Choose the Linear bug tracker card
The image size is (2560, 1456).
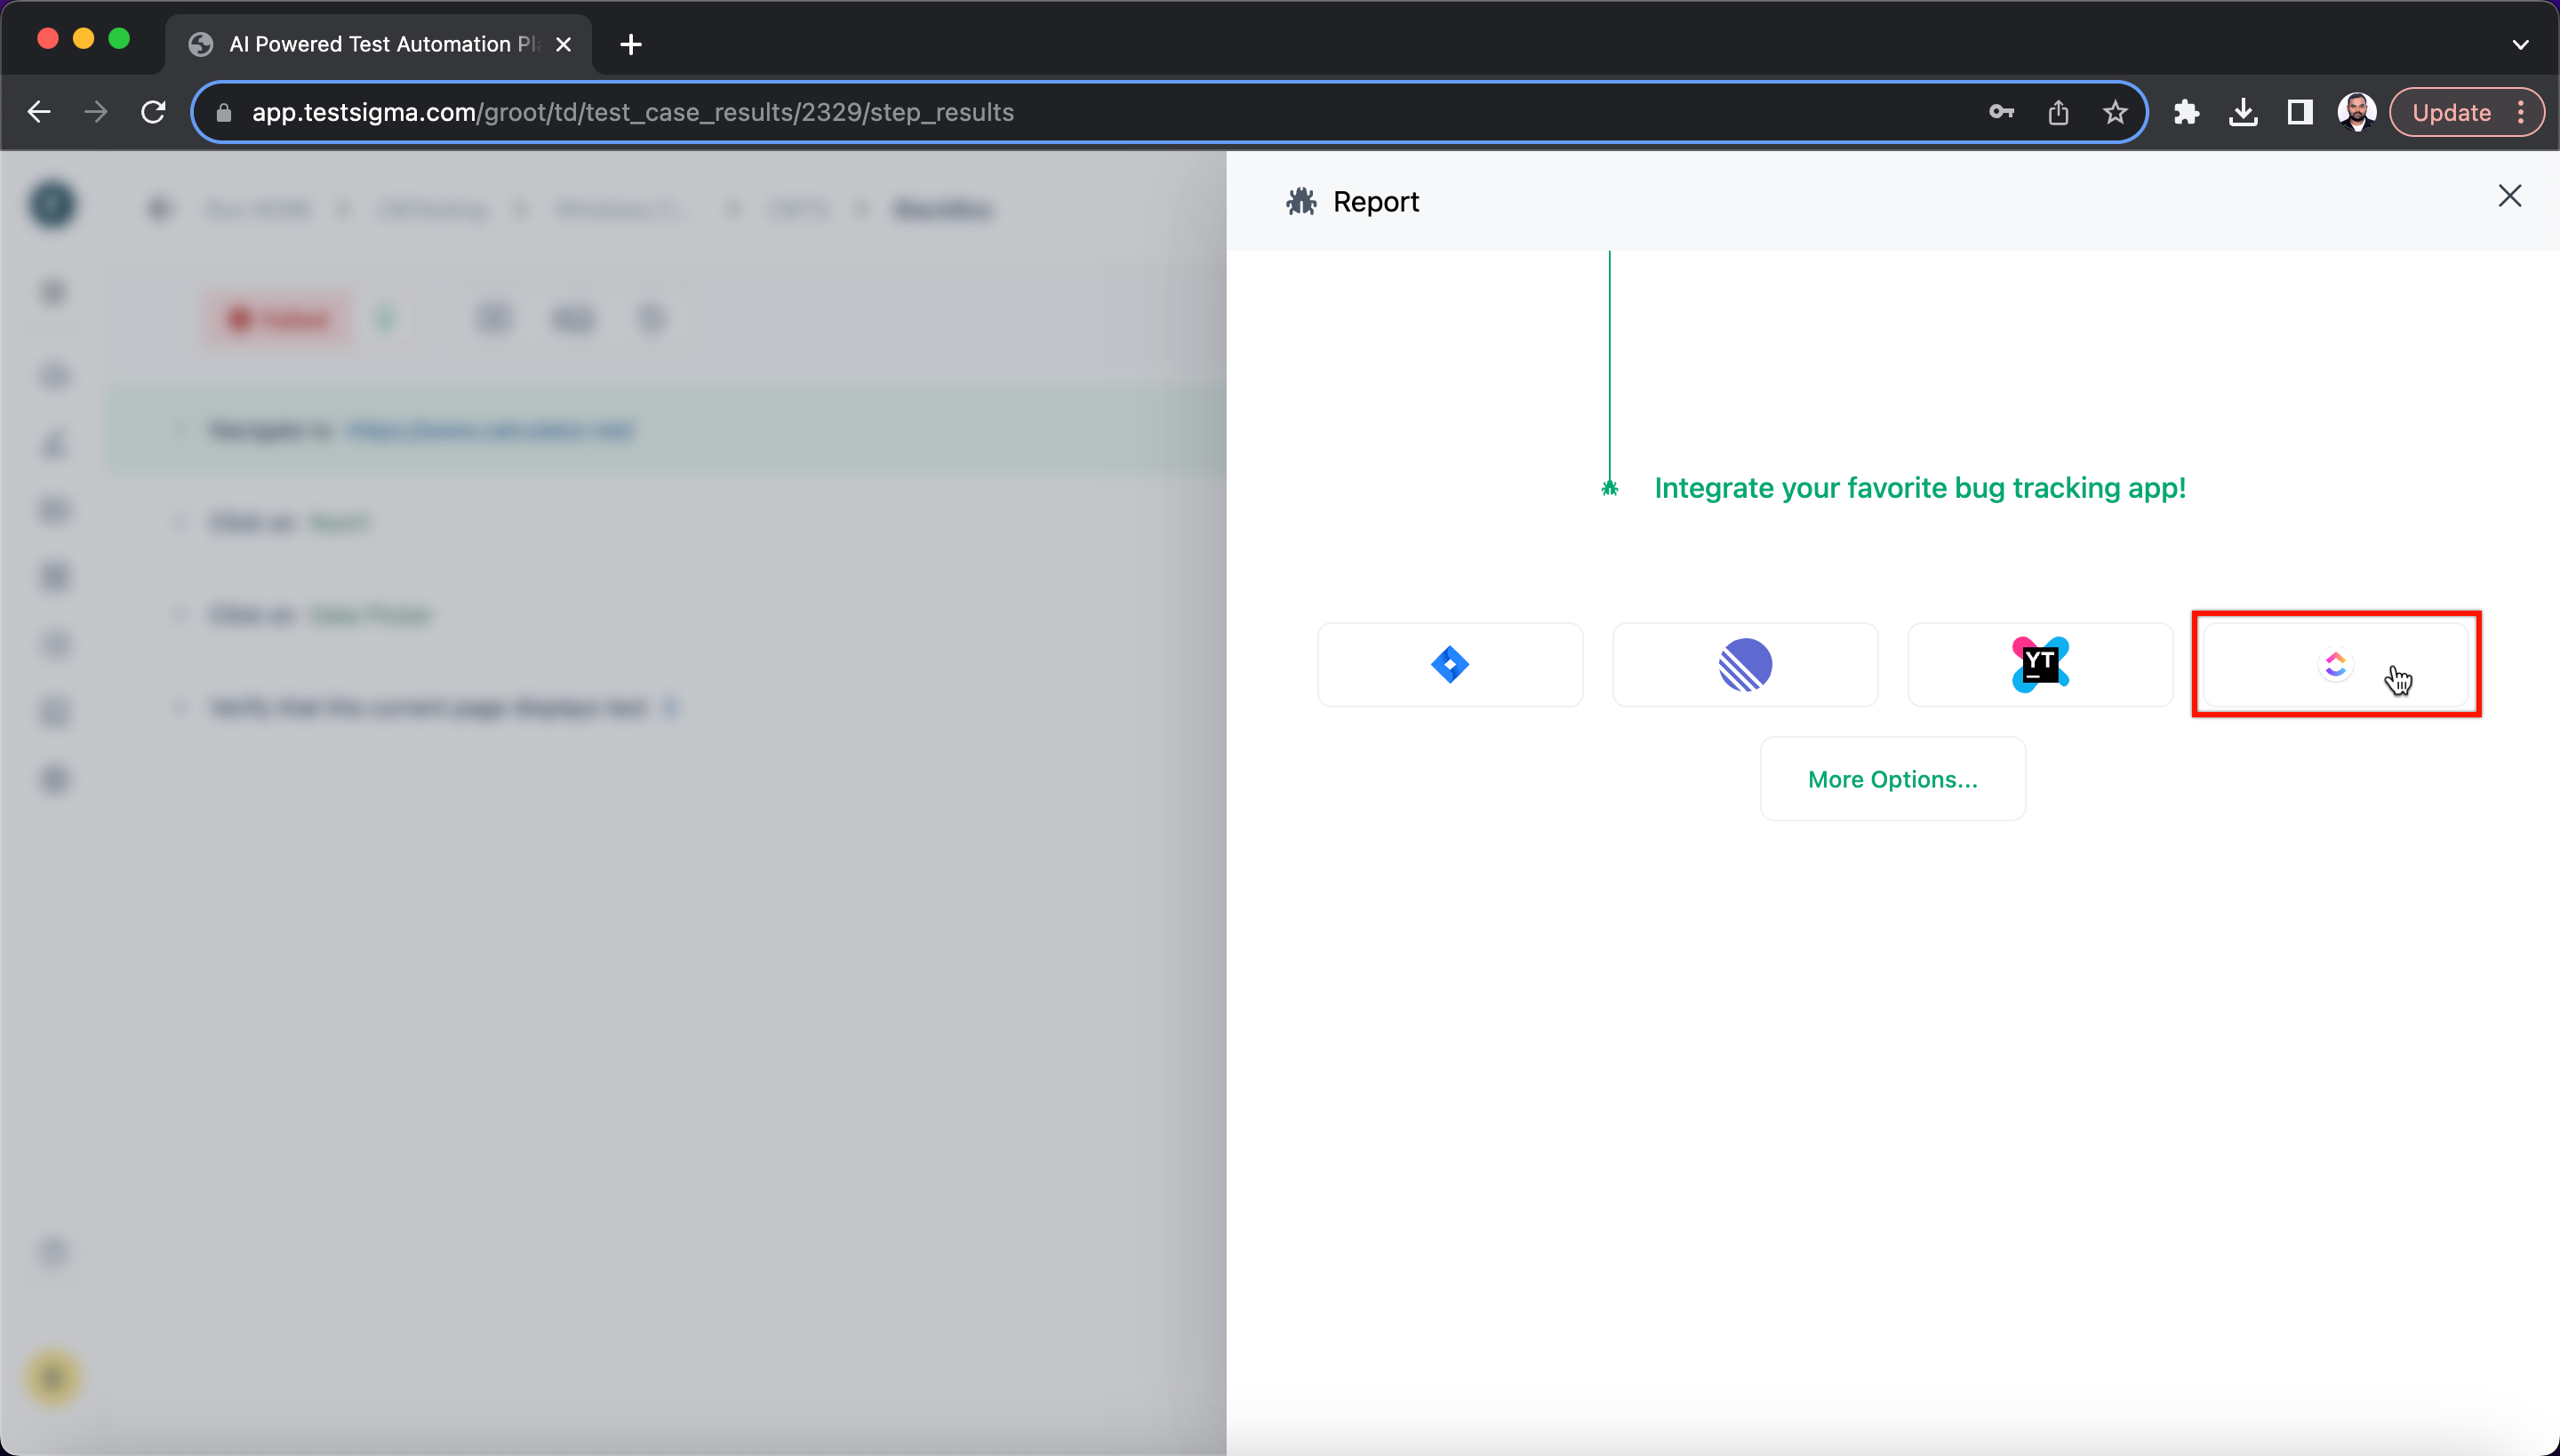1745,665
